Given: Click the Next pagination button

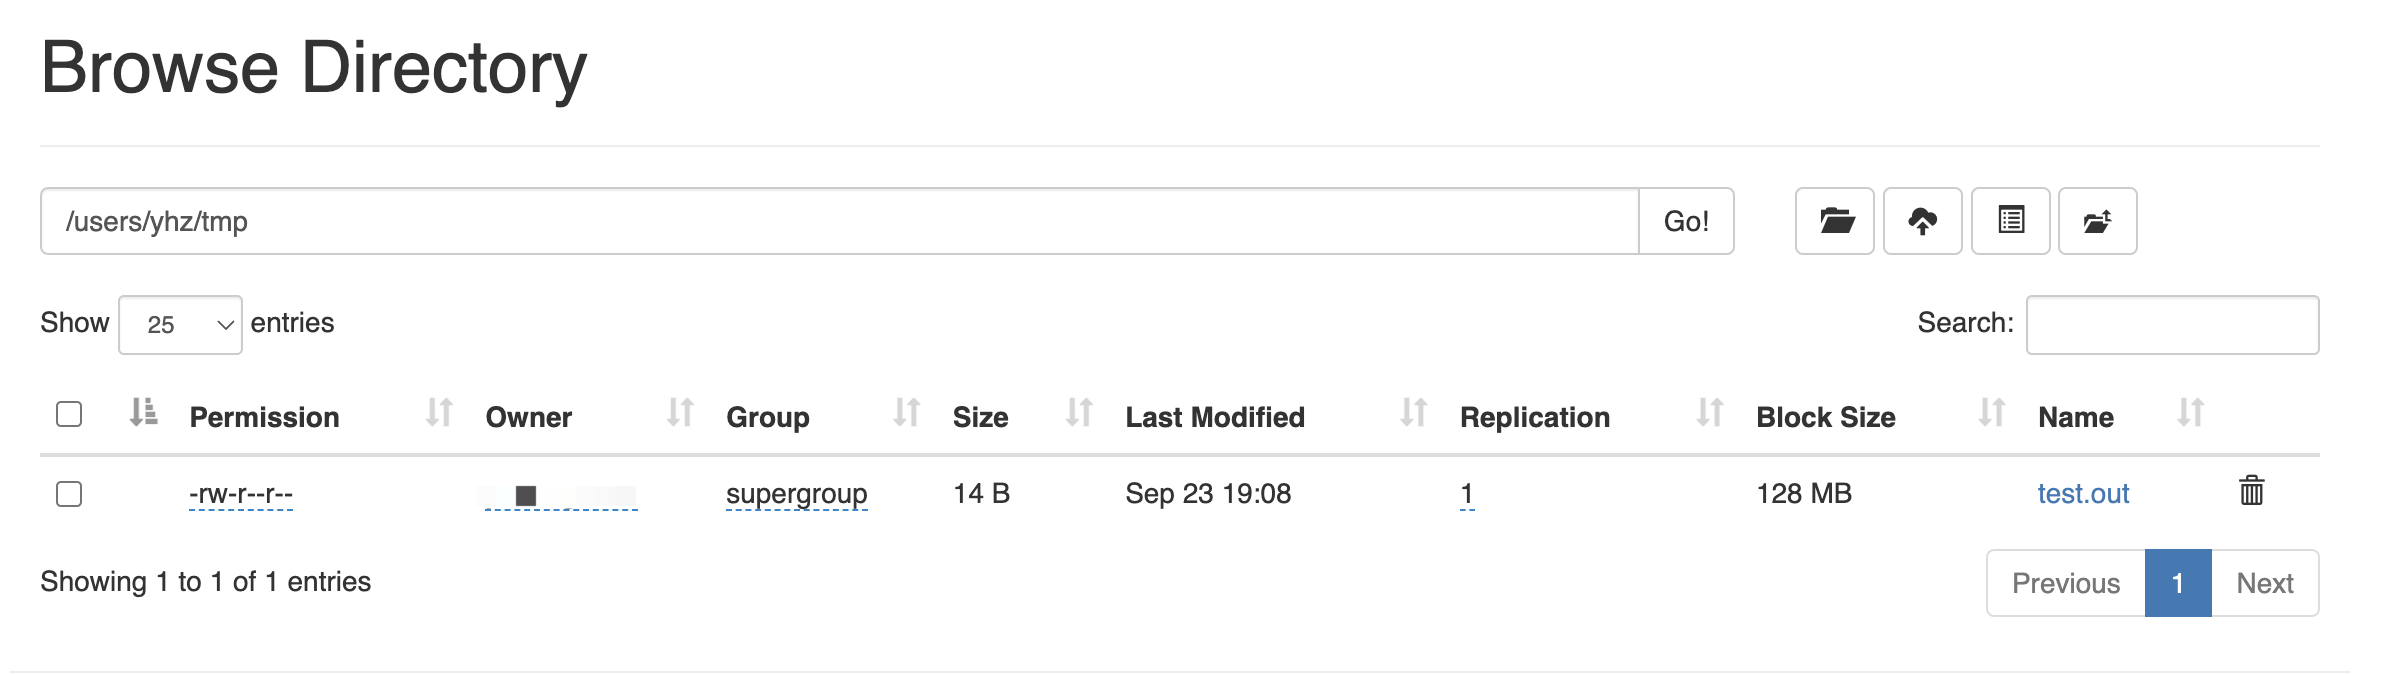Looking at the screenshot, I should [x=2265, y=583].
